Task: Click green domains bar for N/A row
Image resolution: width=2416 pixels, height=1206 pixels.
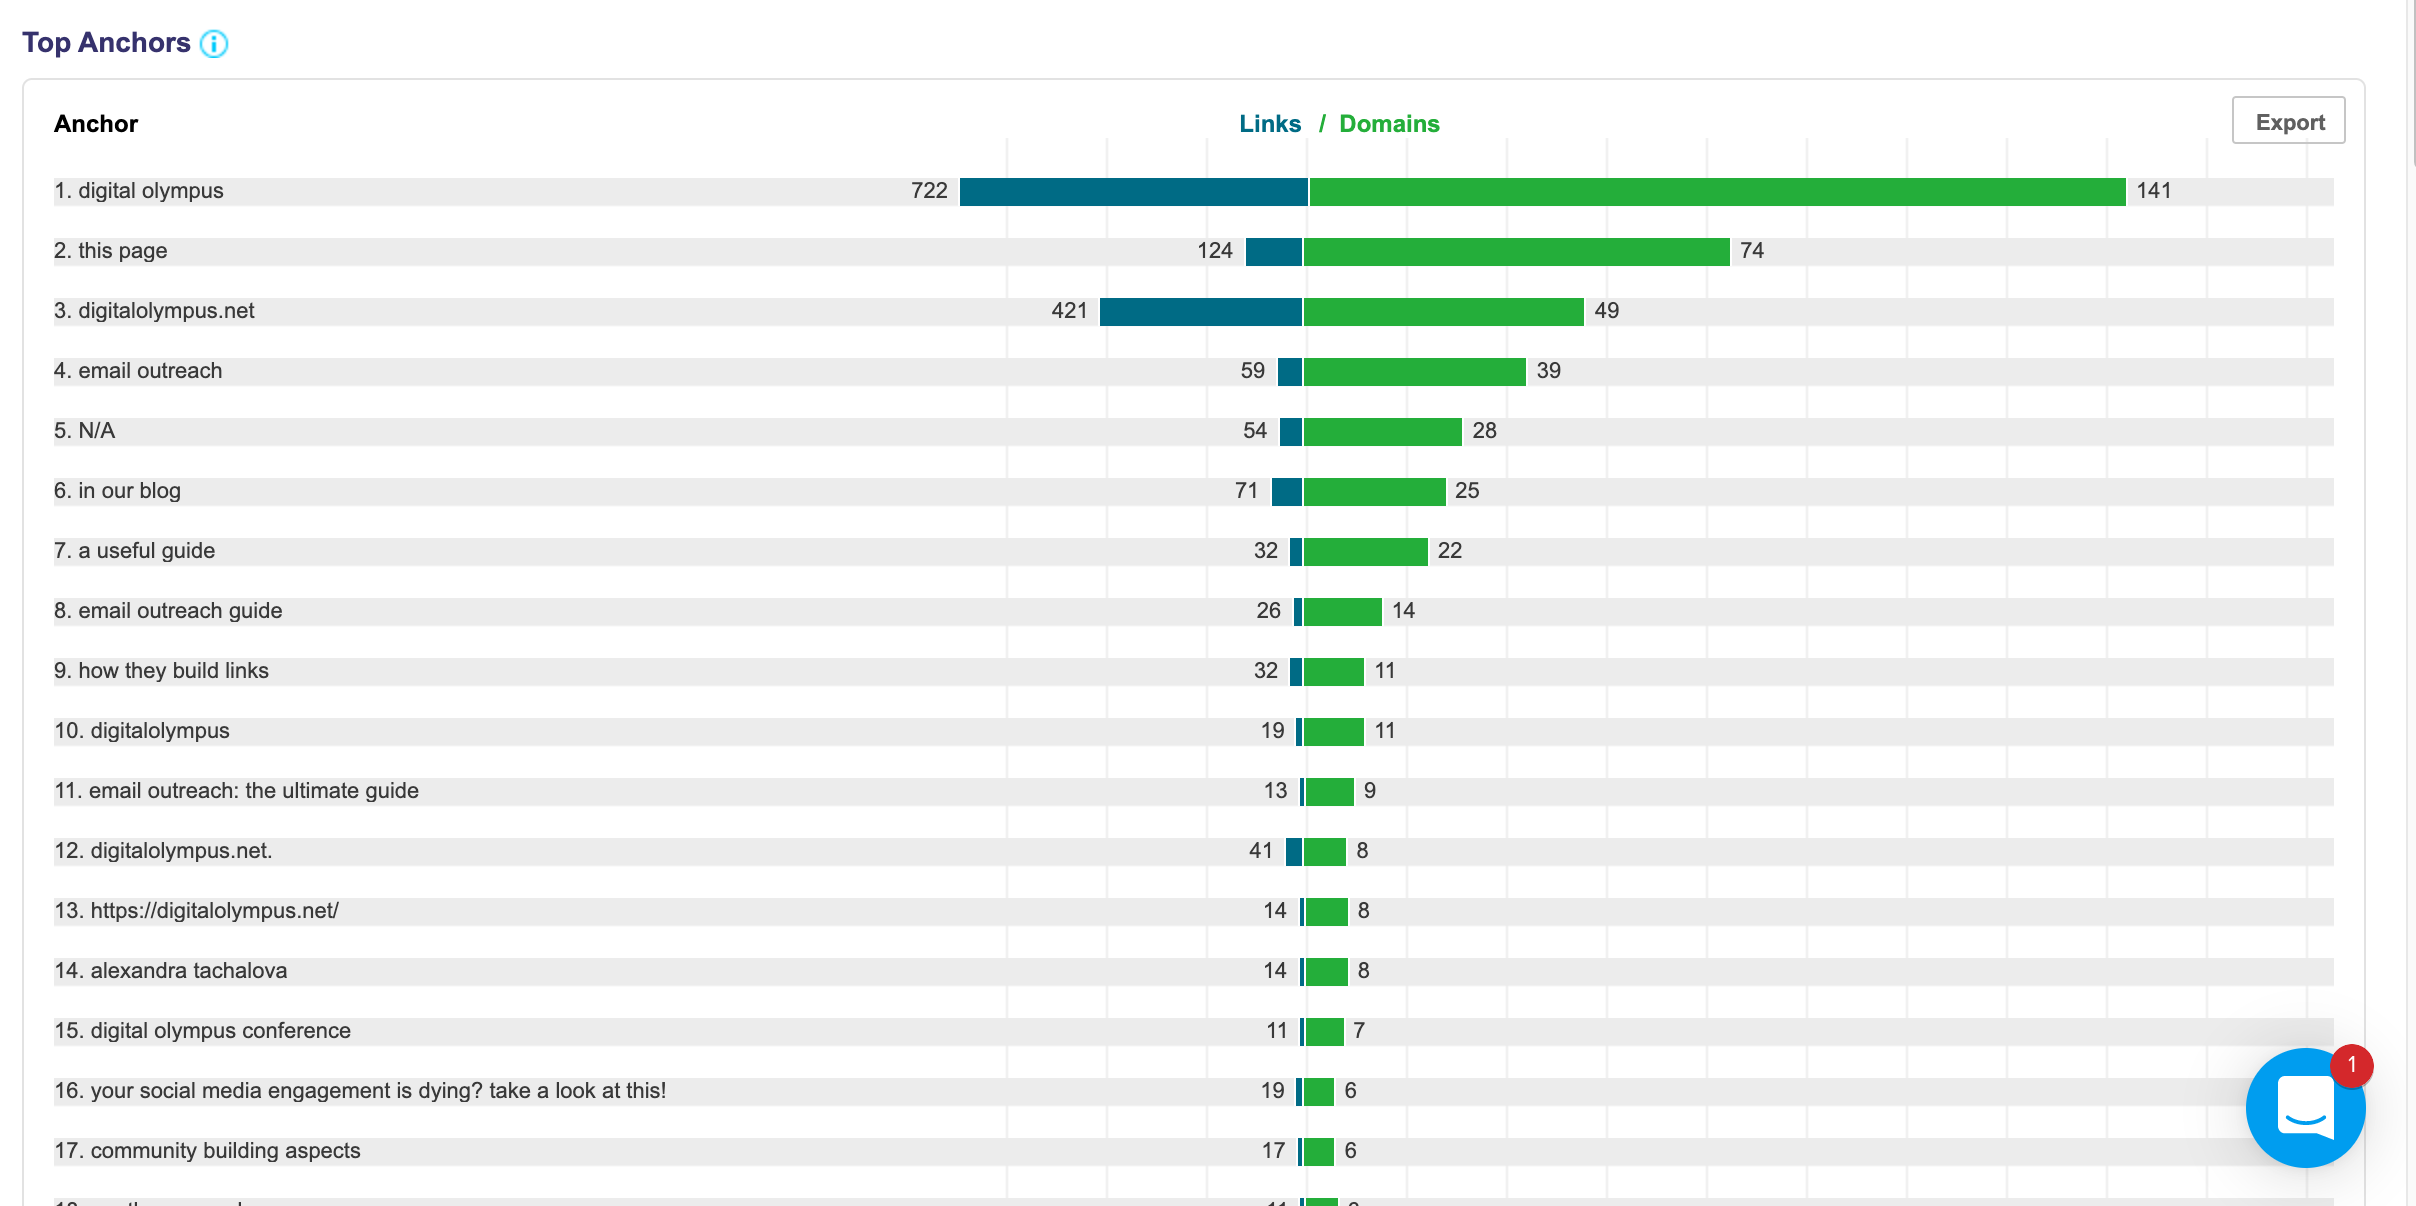Action: coord(1382,432)
